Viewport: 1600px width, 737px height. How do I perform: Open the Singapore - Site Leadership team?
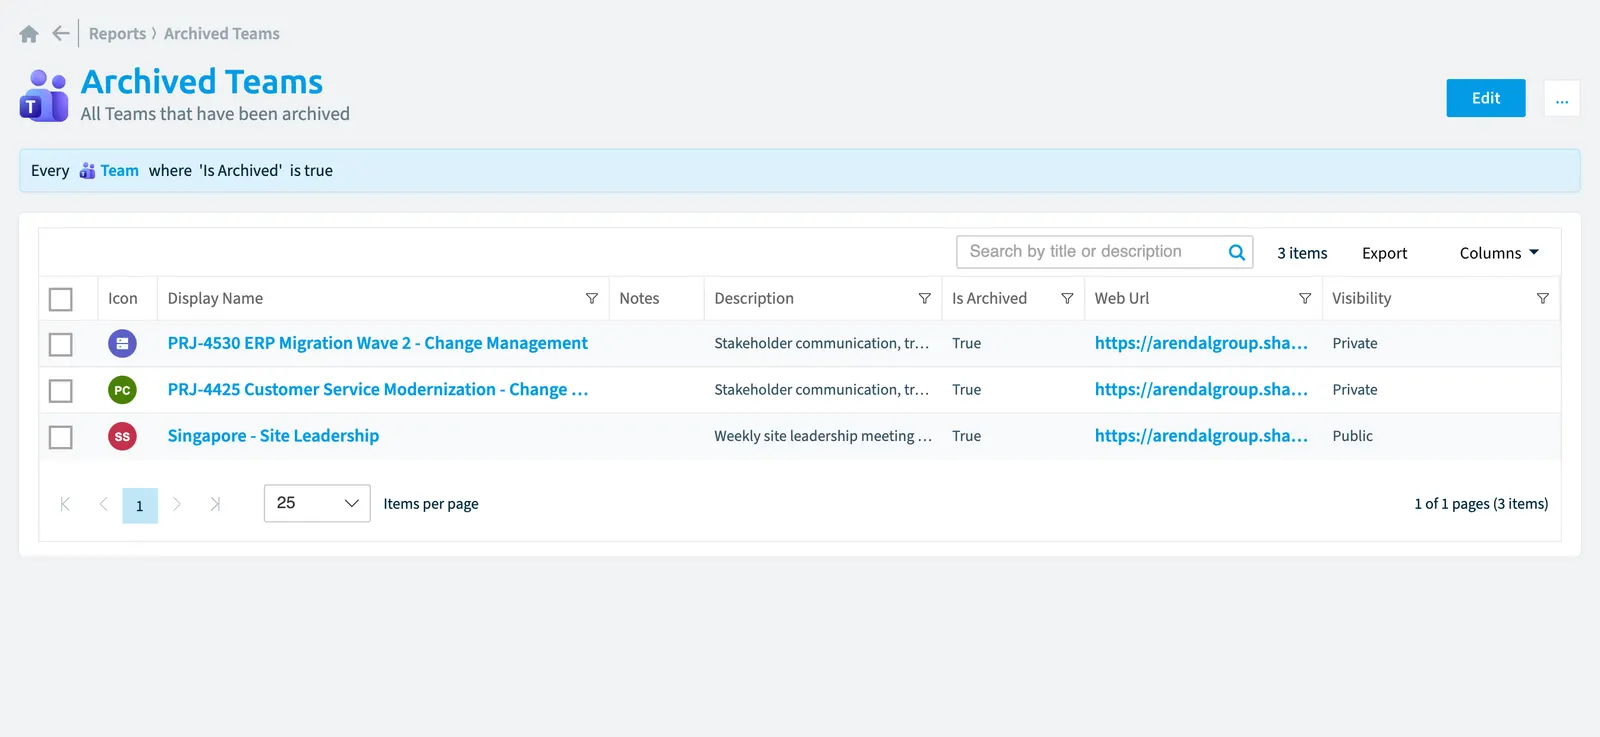(x=273, y=436)
